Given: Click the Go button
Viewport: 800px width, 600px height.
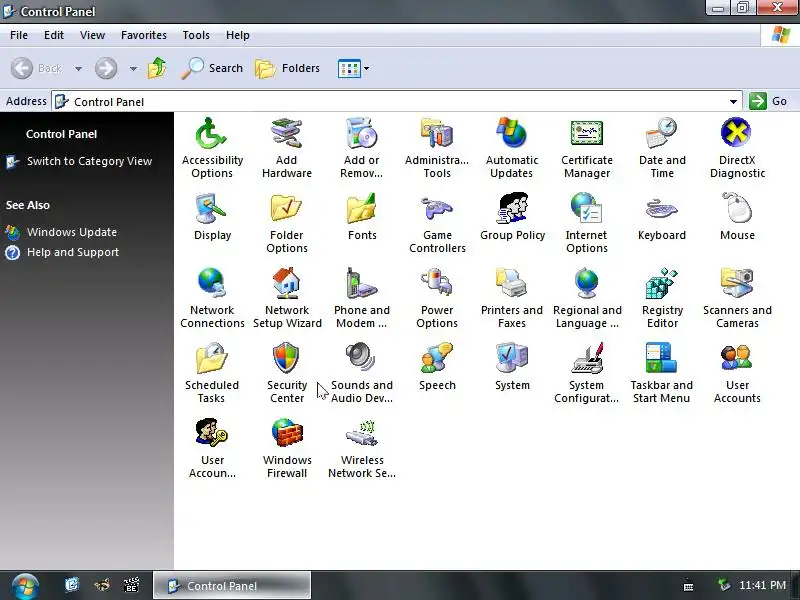Looking at the screenshot, I should pos(768,101).
